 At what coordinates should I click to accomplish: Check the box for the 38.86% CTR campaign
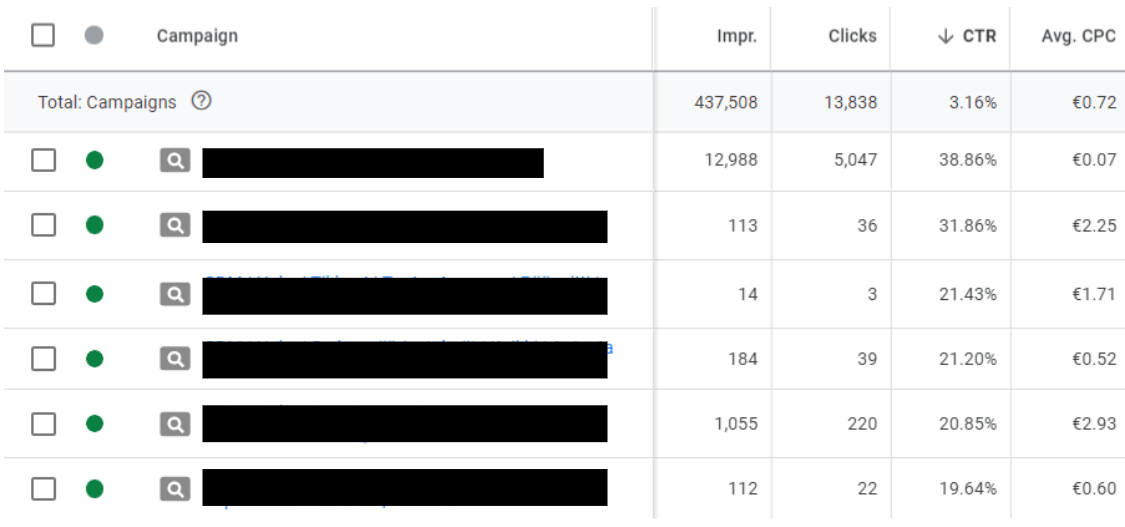click(43, 161)
